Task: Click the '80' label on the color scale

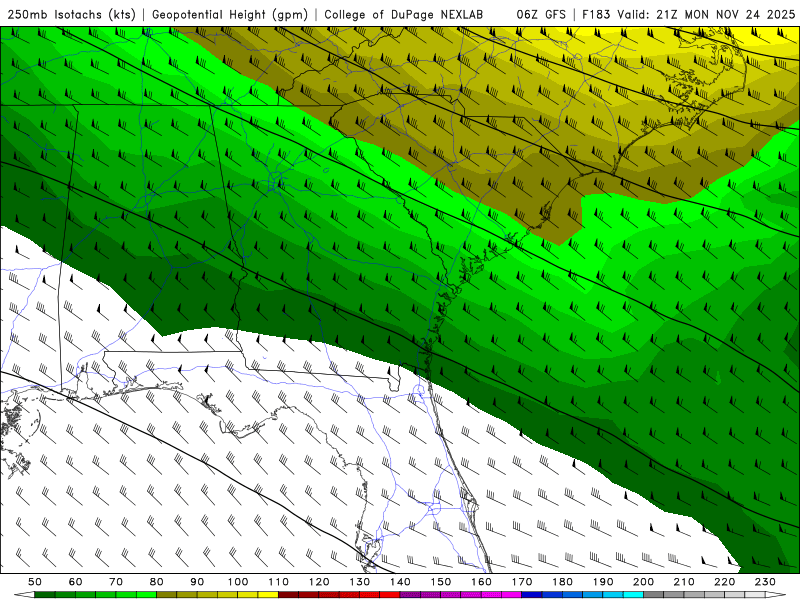Action: 157,582
